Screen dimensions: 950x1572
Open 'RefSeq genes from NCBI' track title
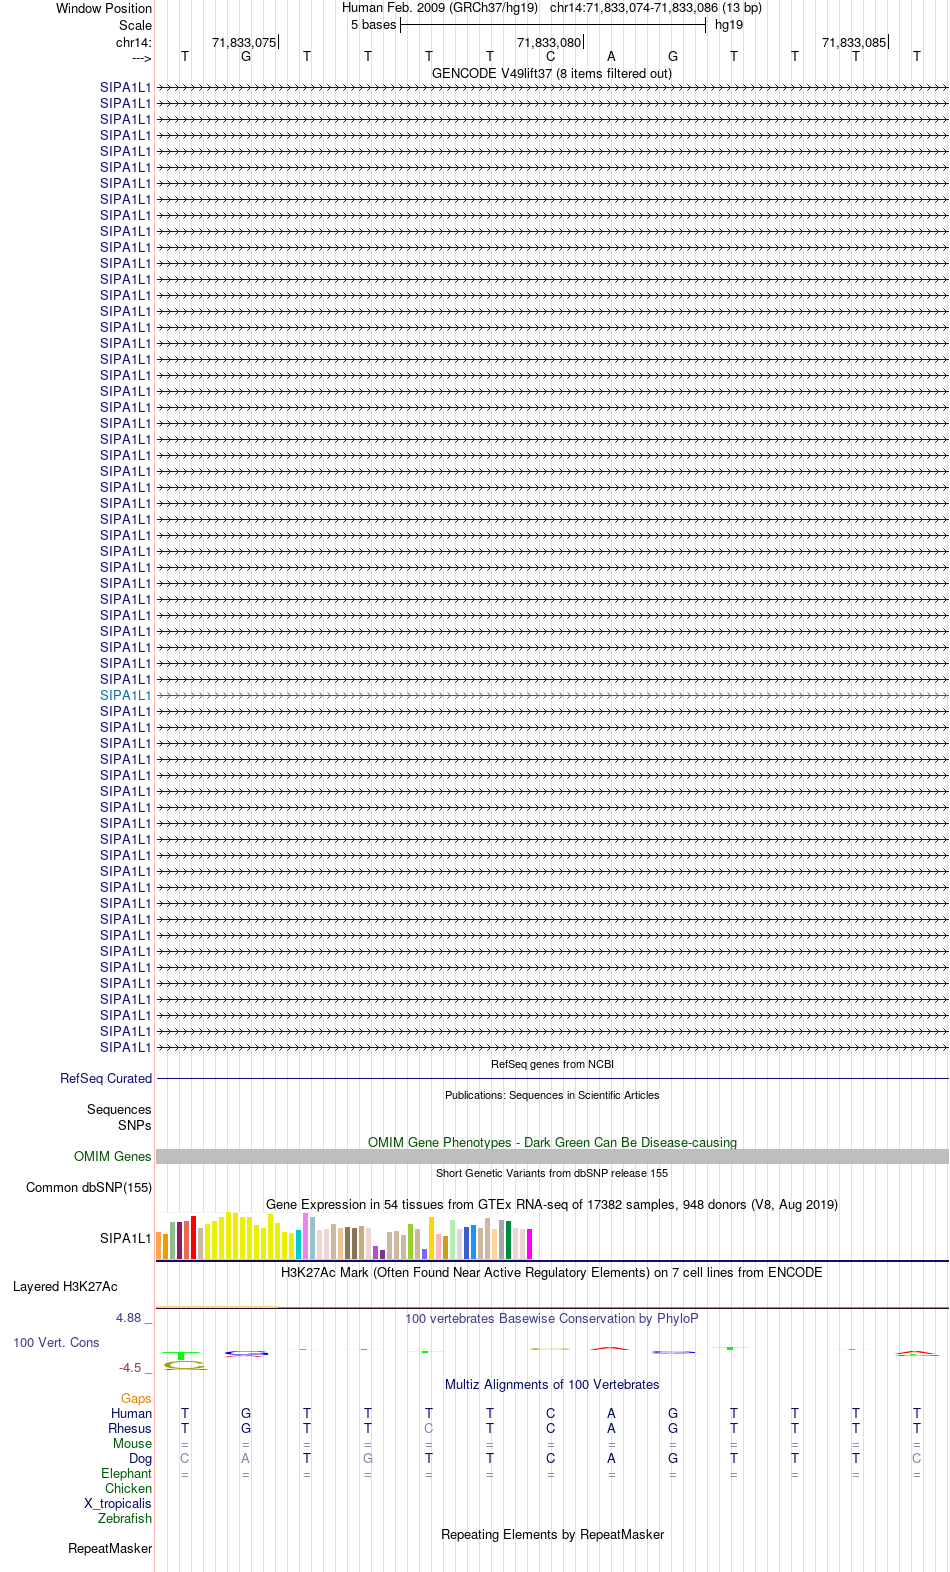coord(552,1064)
